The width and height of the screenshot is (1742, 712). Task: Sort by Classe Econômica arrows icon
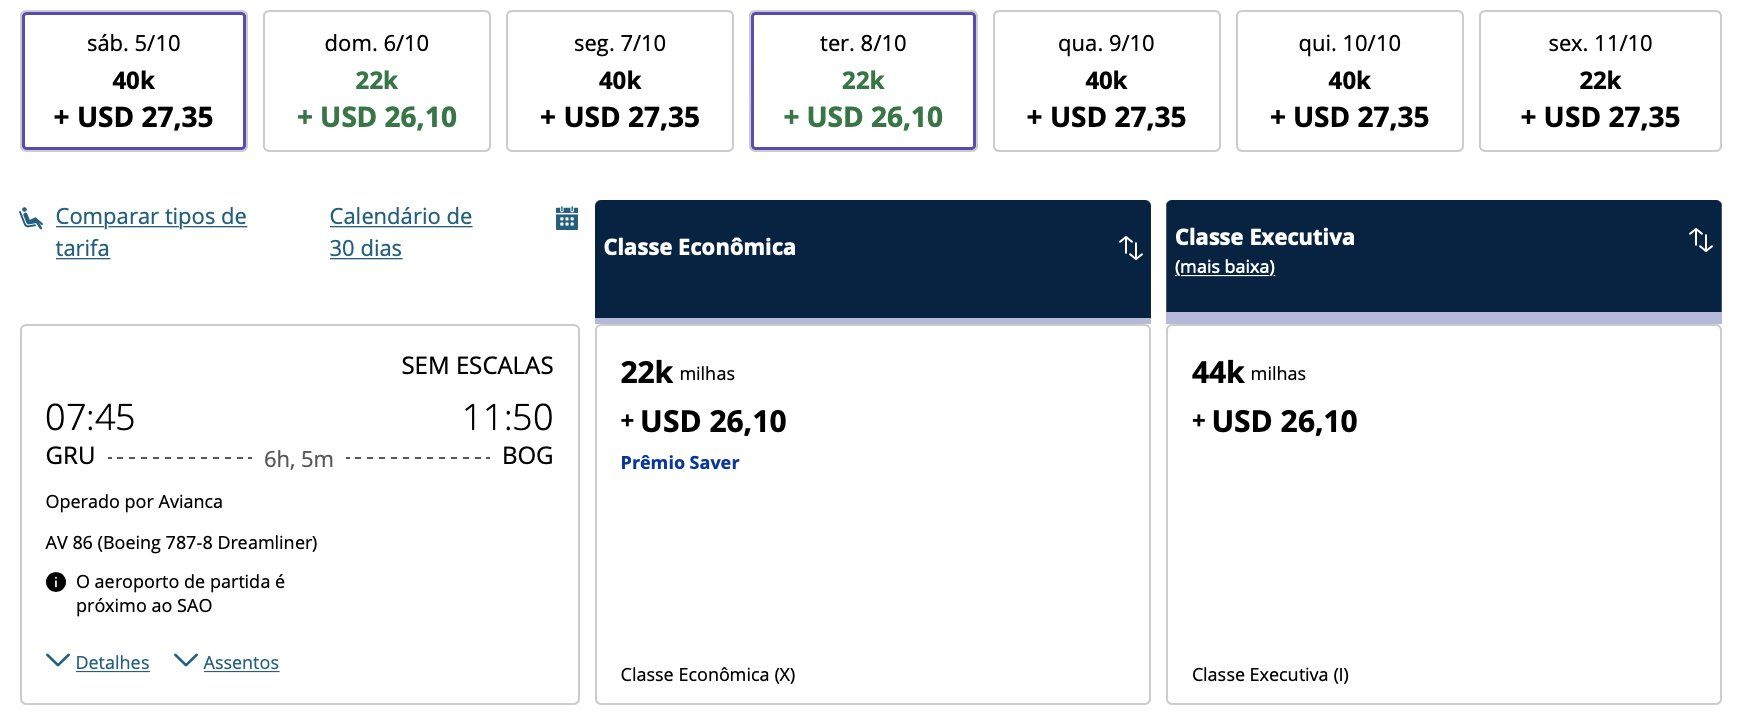tap(1130, 247)
